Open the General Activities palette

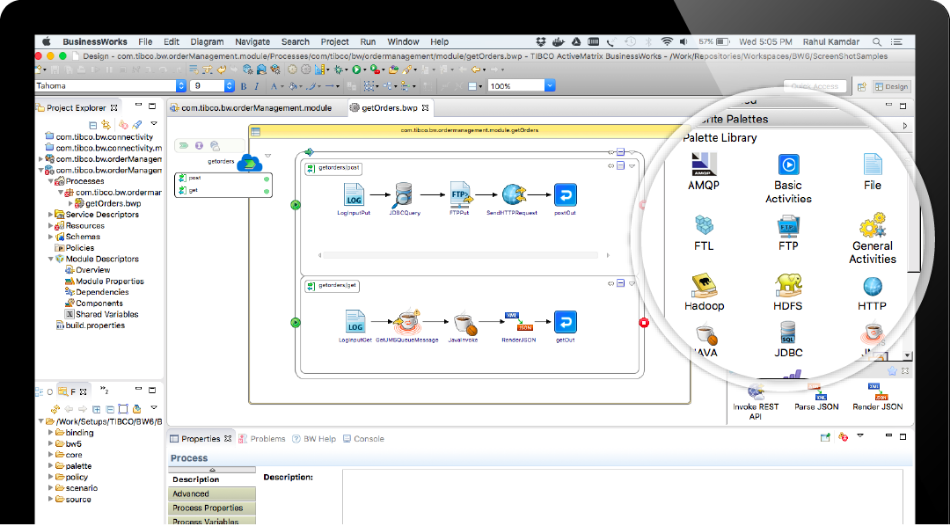point(872,239)
